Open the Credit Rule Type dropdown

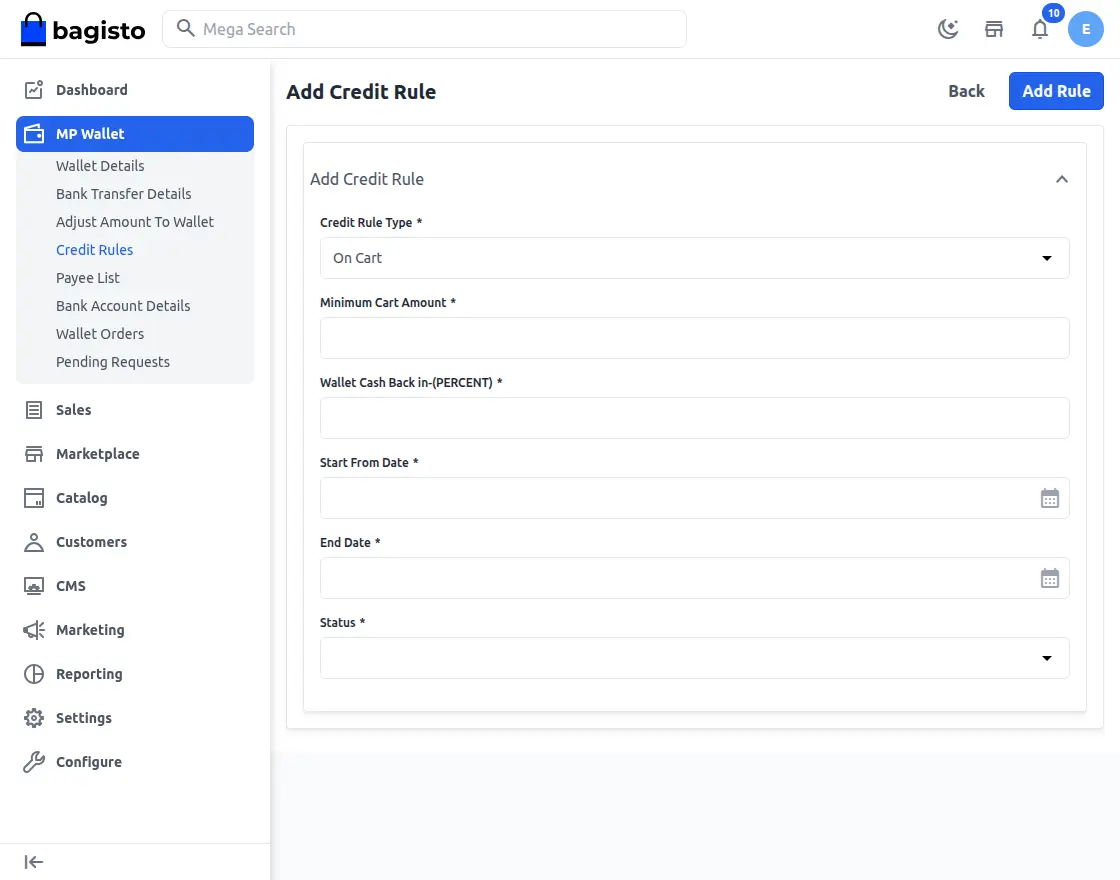point(694,258)
